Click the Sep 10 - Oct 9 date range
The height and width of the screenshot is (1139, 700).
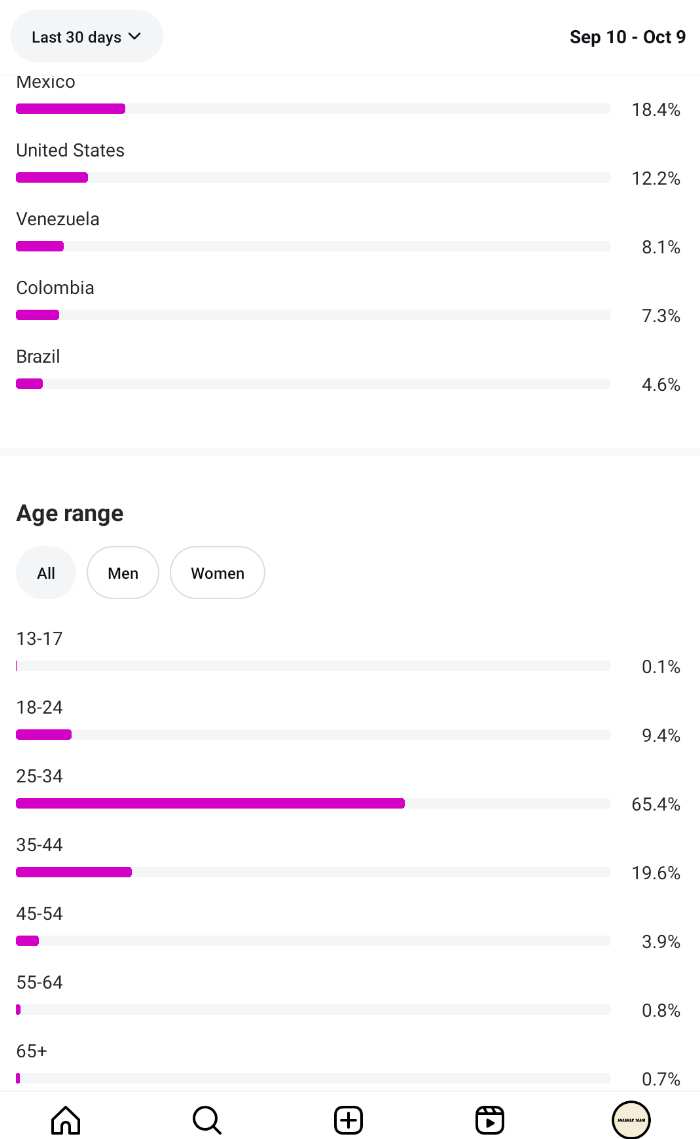pyautogui.click(x=627, y=37)
